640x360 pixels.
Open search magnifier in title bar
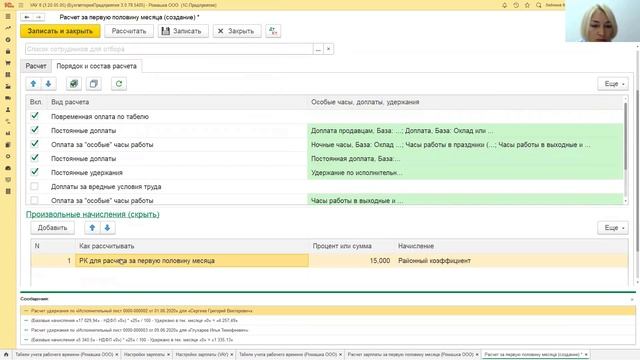tap(539, 5)
